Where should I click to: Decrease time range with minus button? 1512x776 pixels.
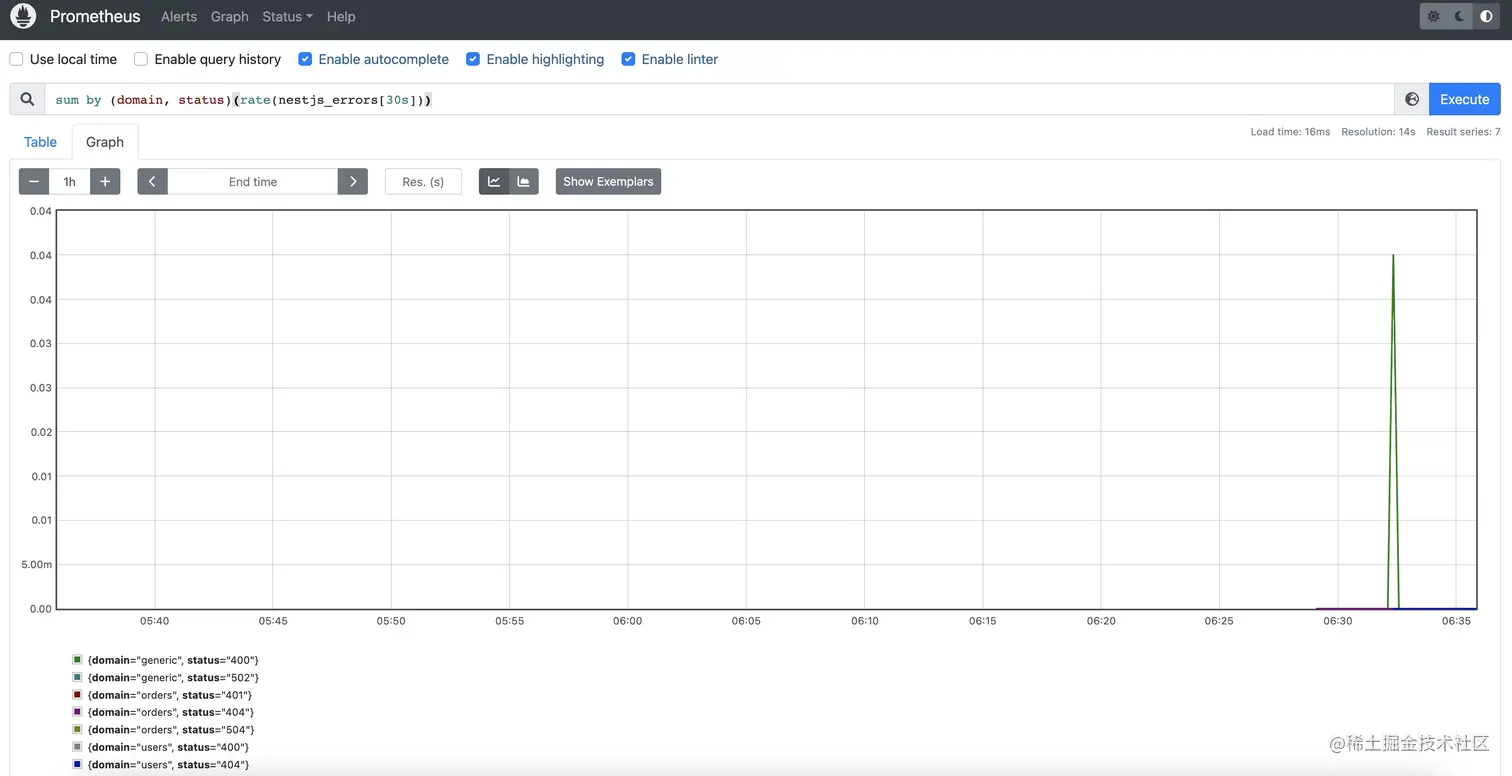point(34,181)
